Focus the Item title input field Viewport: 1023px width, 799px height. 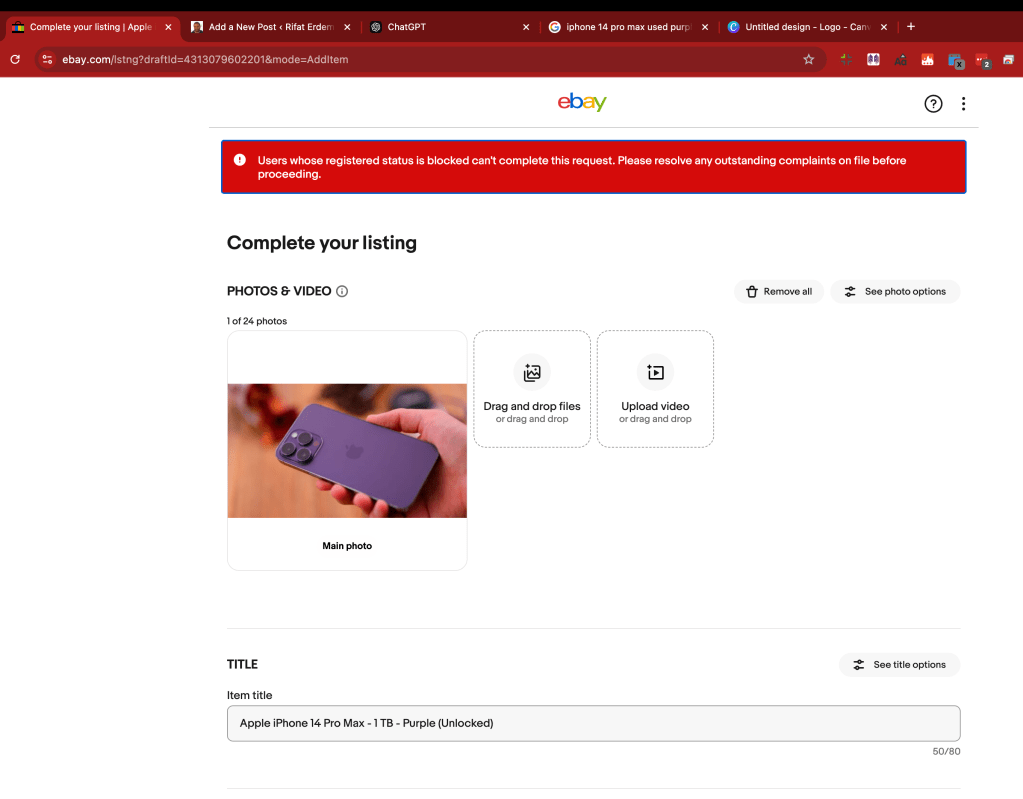point(594,723)
